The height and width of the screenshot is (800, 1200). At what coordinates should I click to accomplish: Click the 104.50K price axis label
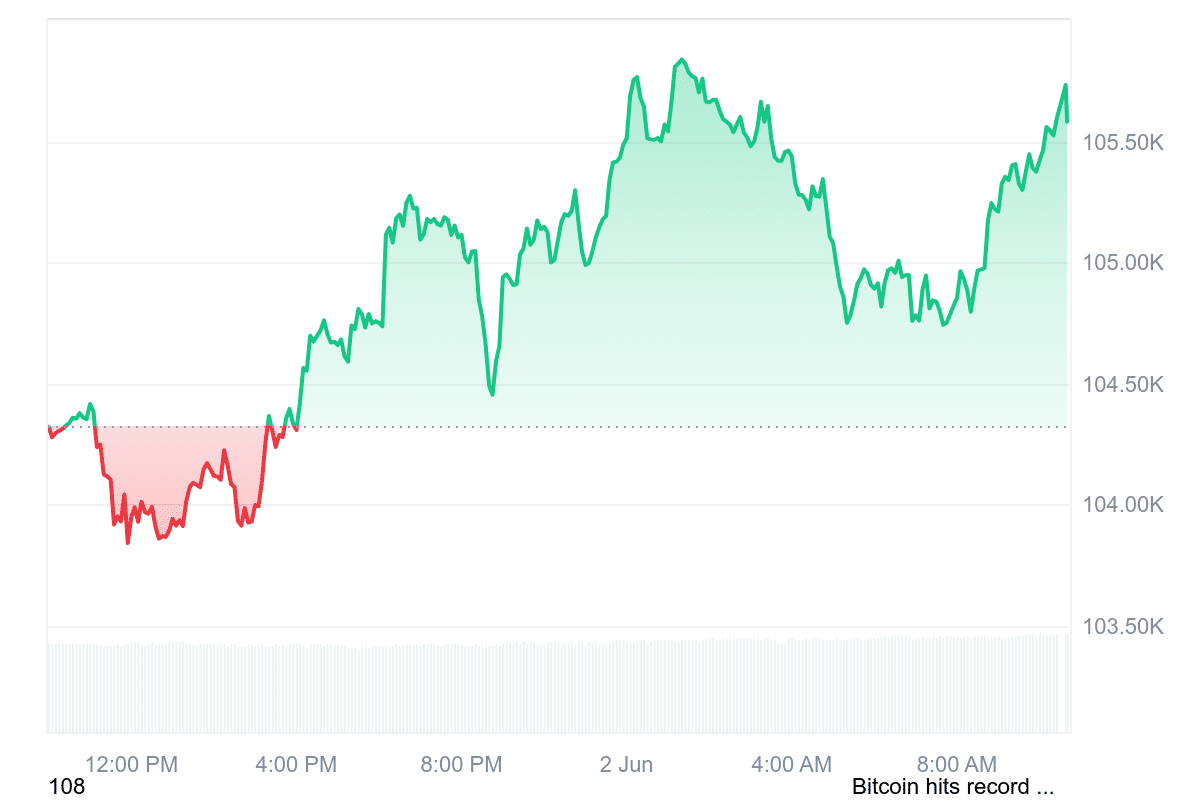click(1123, 385)
